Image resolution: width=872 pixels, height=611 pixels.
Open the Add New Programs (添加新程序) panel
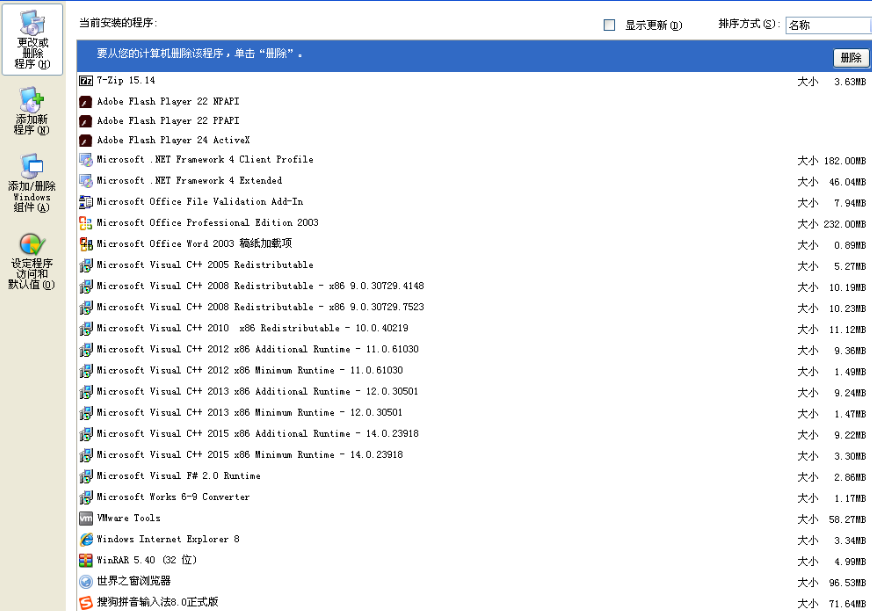[x=32, y=111]
